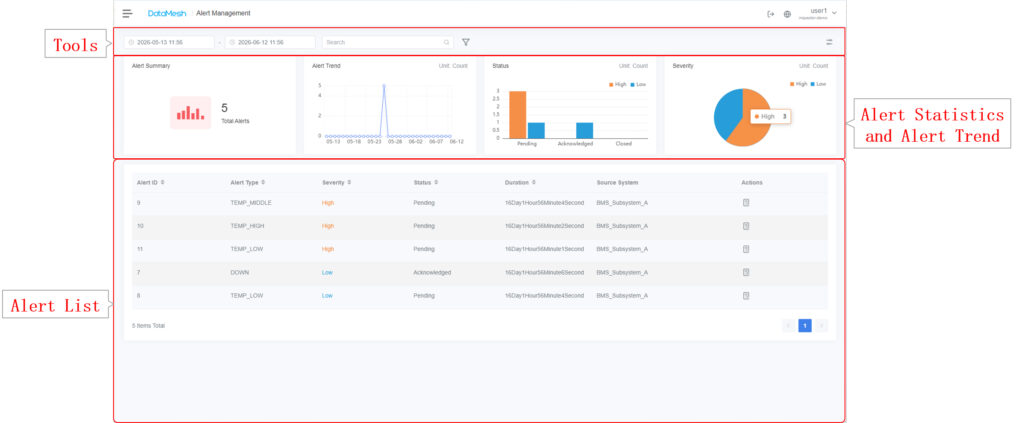The height and width of the screenshot is (423, 1024).
Task: Open the hamburger navigation menu
Action: coord(127,13)
